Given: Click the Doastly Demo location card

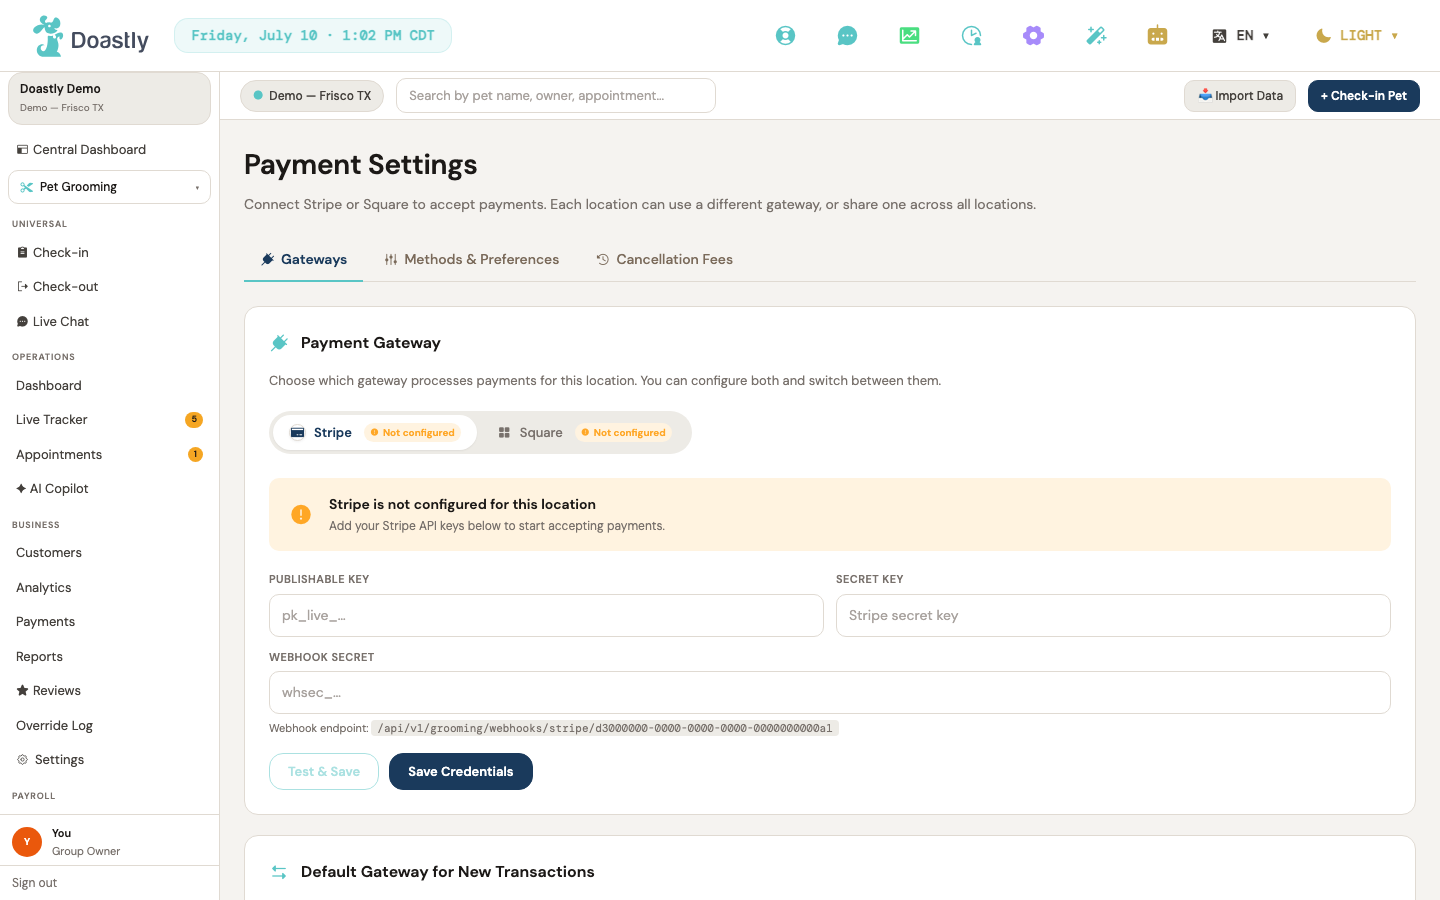Looking at the screenshot, I should click(109, 98).
